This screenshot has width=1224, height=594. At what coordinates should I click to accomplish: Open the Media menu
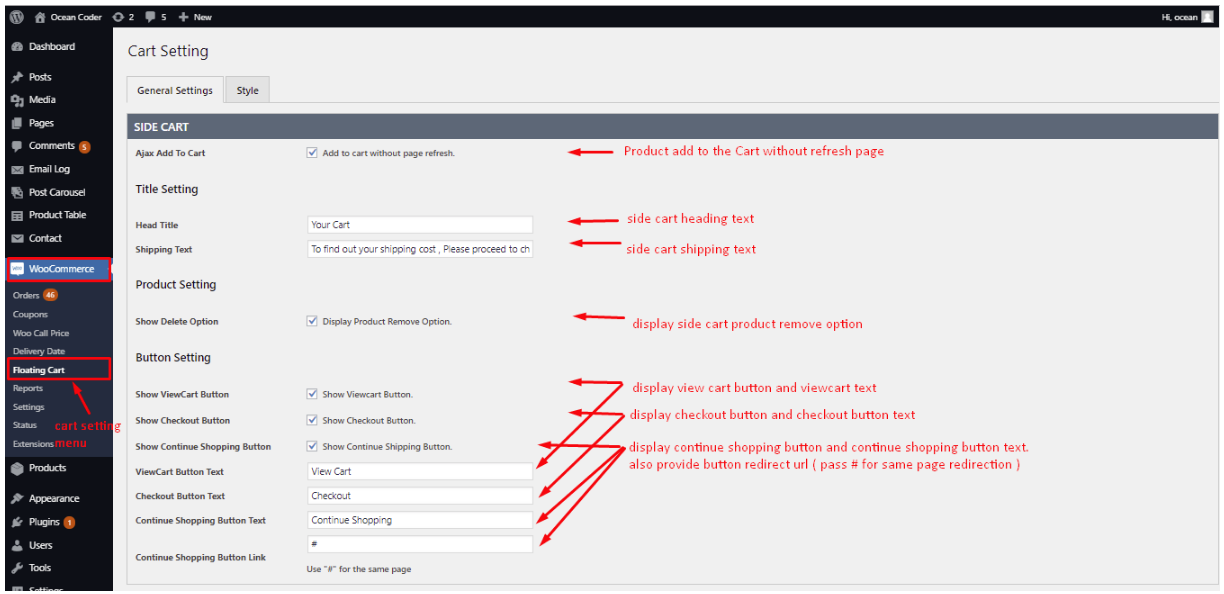[x=42, y=100]
